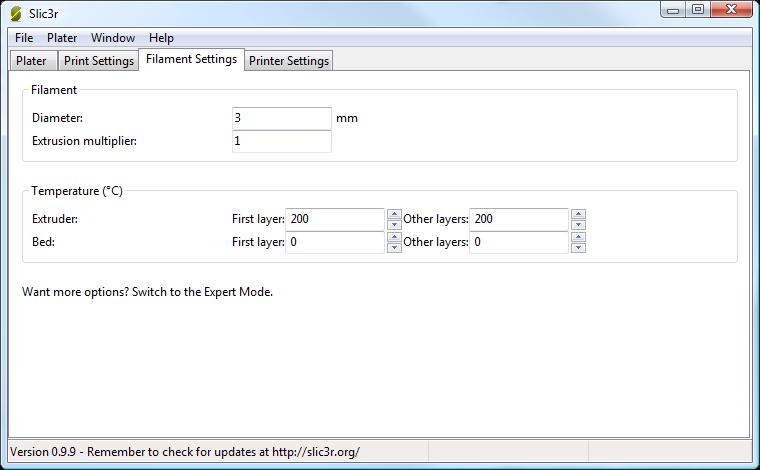Open the Help menu
The image size is (760, 470).
point(161,38)
